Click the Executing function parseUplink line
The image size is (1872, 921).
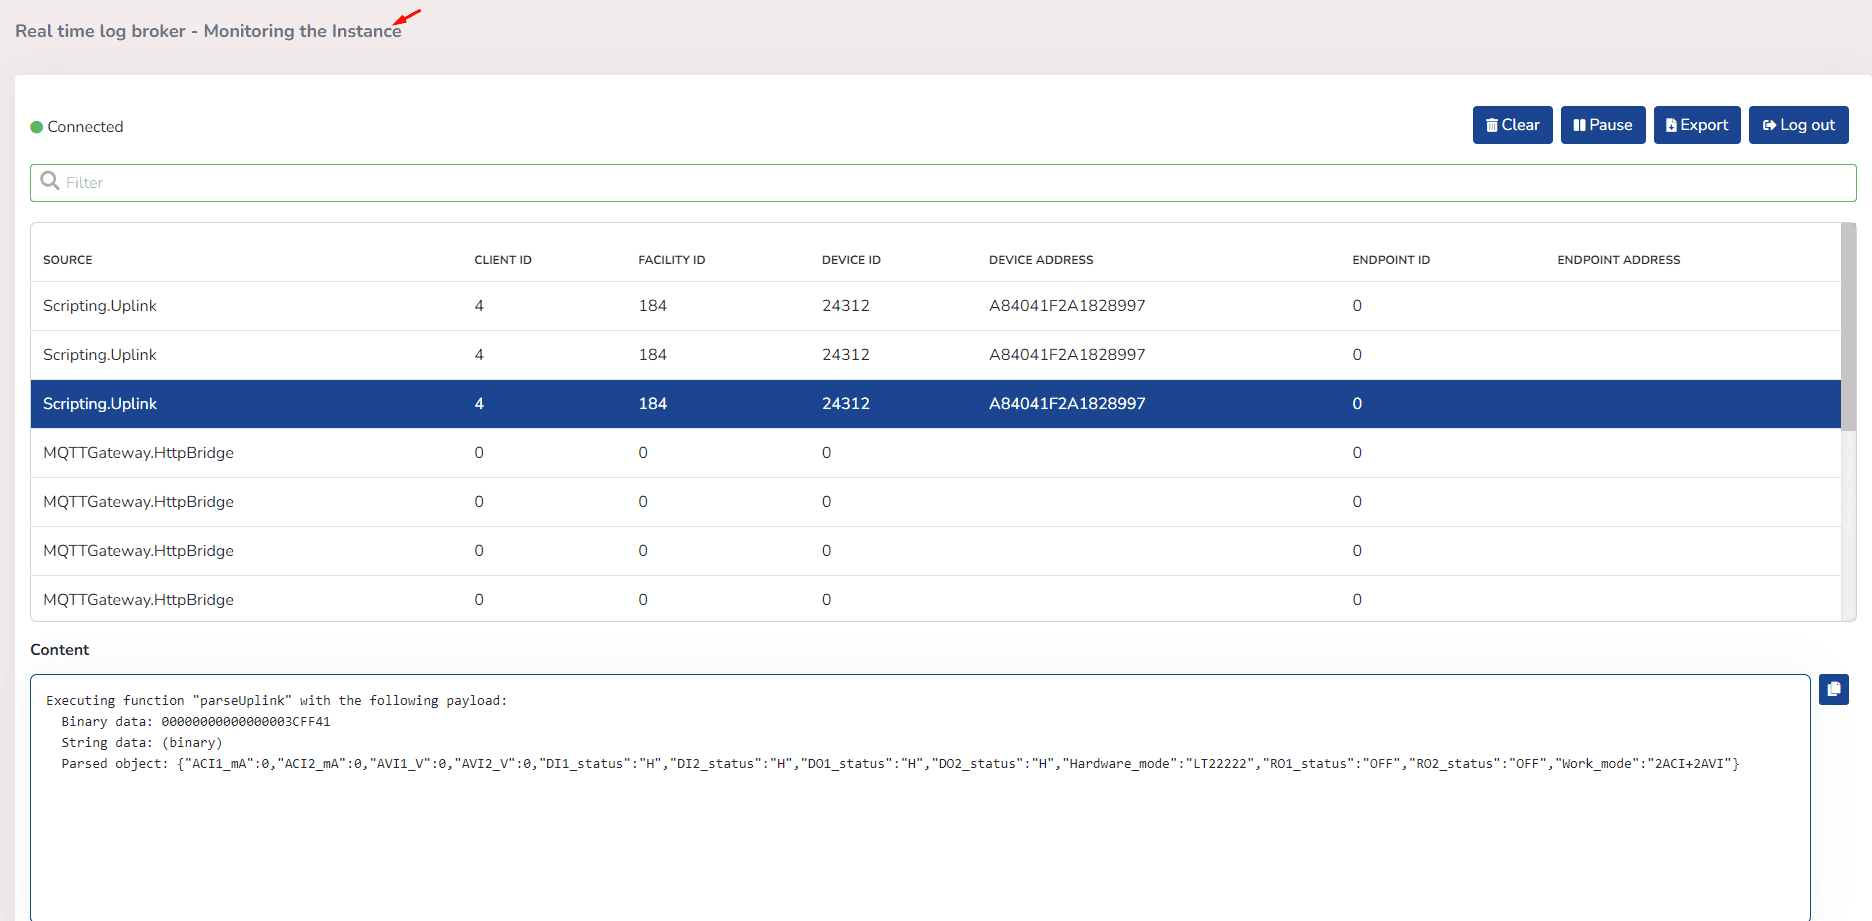click(x=277, y=701)
